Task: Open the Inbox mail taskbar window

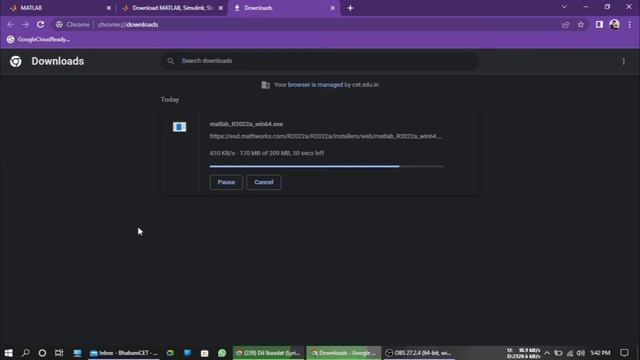Action: [124, 353]
